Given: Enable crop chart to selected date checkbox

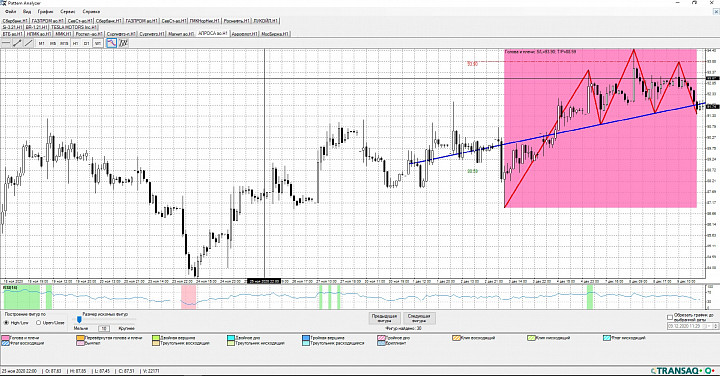Looking at the screenshot, I should 670,317.
